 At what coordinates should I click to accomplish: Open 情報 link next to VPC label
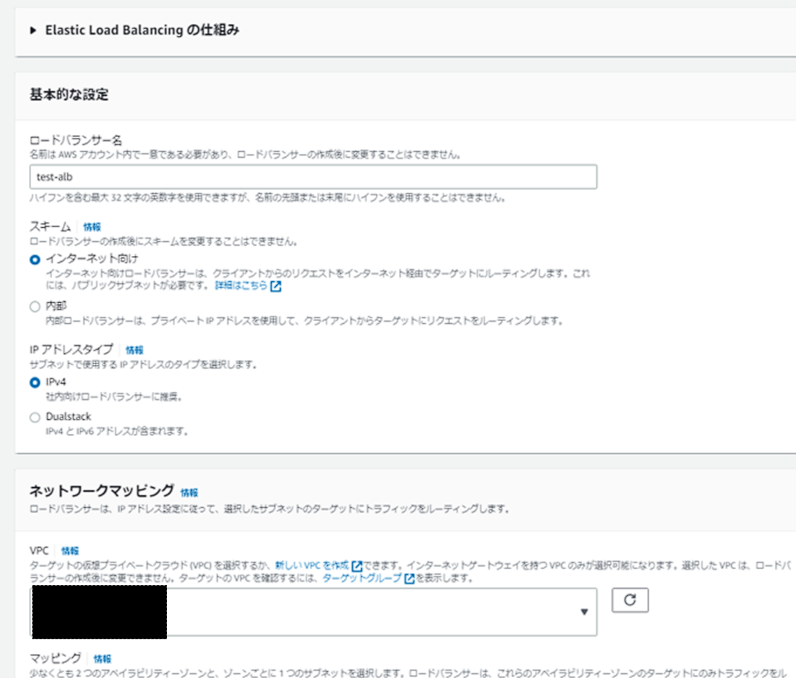click(70, 550)
